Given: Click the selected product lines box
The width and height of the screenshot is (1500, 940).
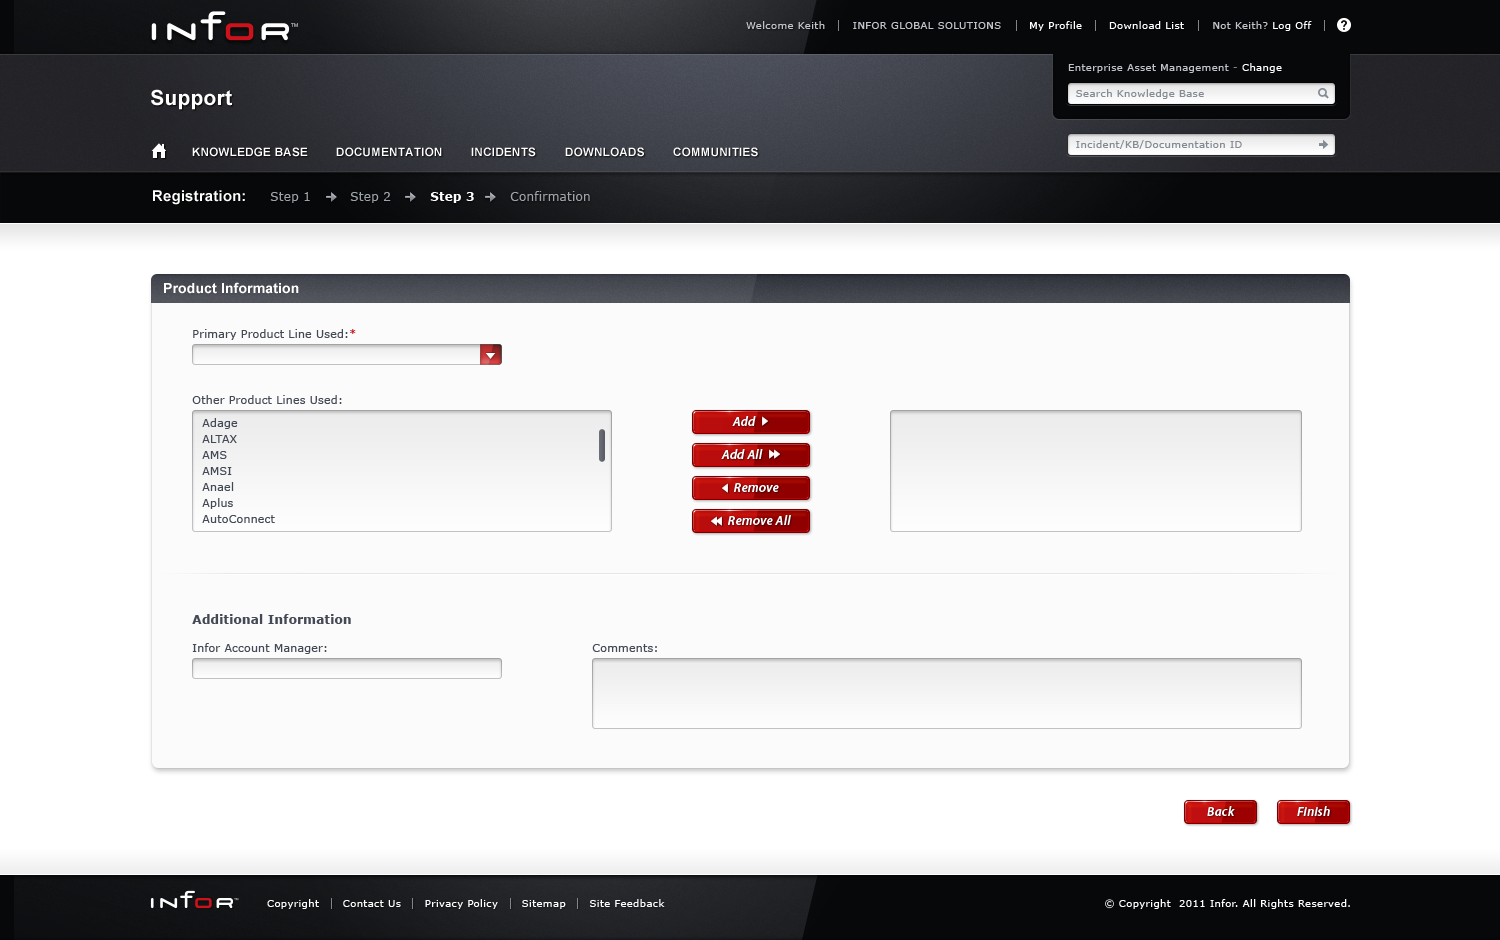Looking at the screenshot, I should click(x=1096, y=471).
